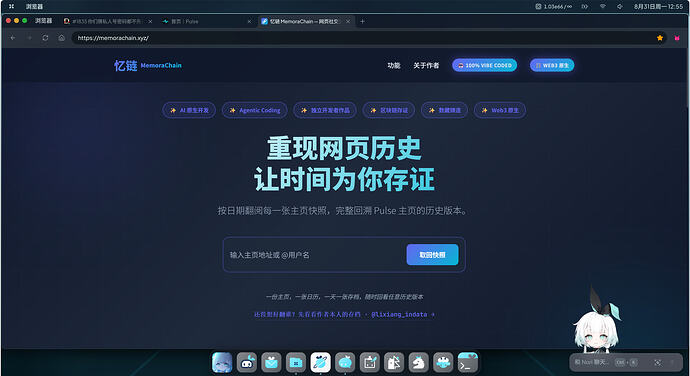The width and height of the screenshot is (690, 376).
Task: Reload the MemoraChain page
Action: pos(45,38)
